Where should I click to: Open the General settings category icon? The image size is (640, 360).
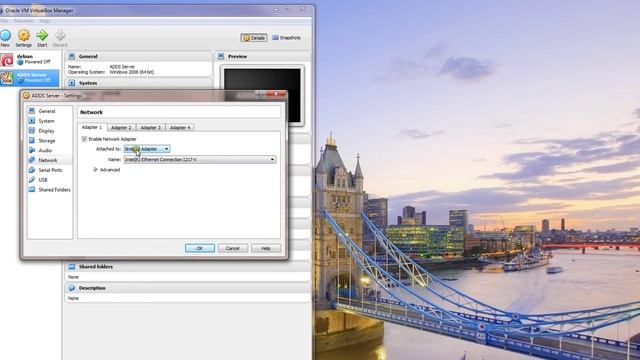tap(32, 111)
